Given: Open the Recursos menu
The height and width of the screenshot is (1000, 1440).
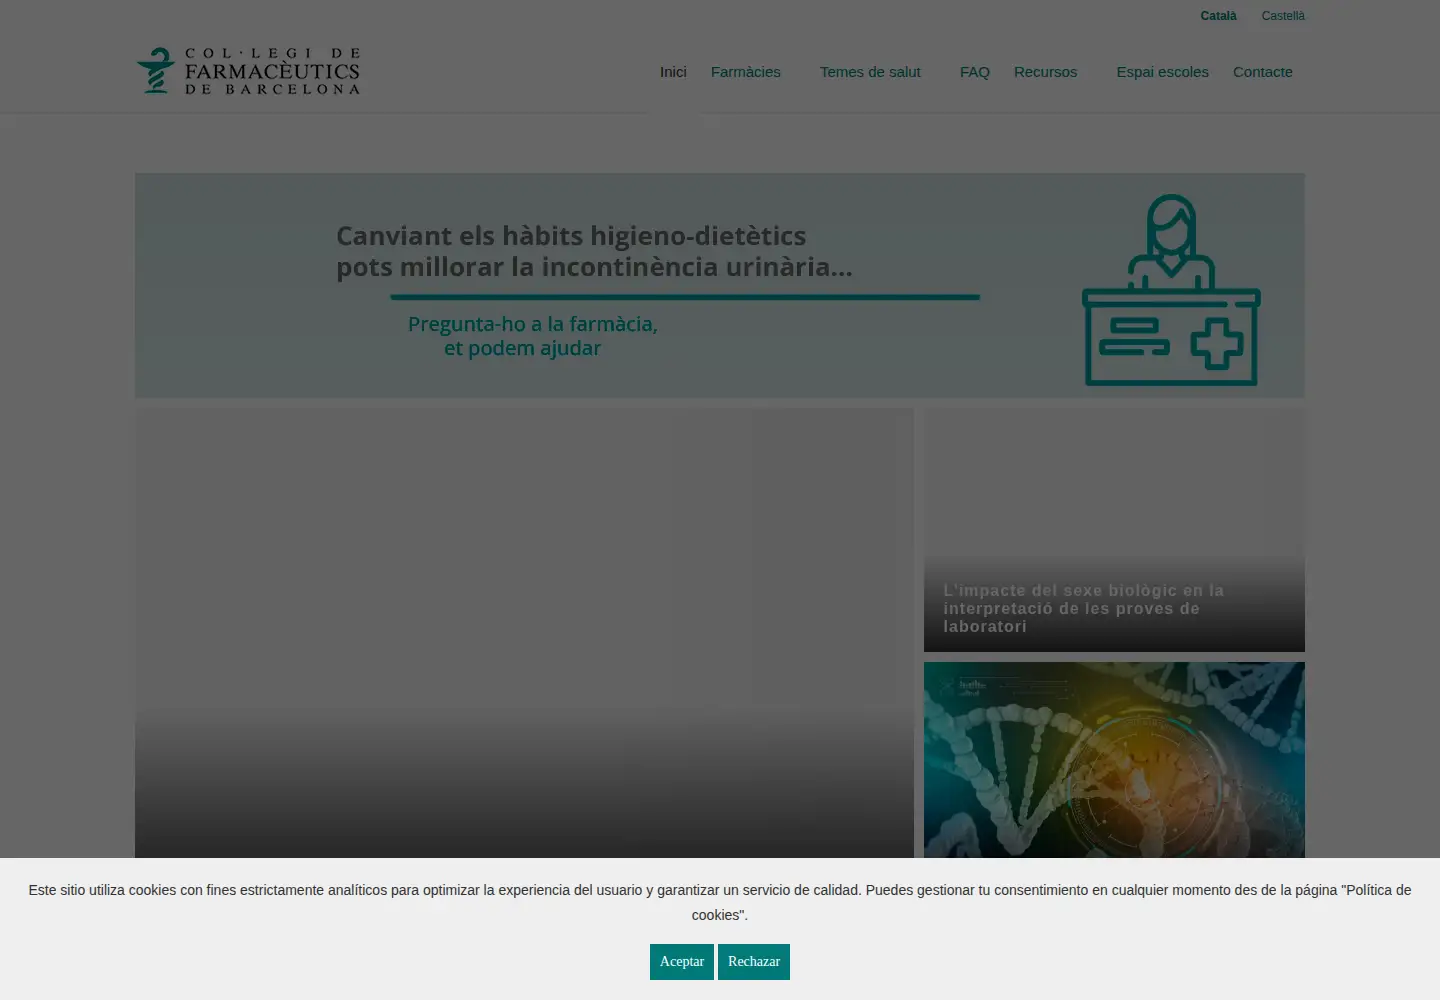Looking at the screenshot, I should point(1045,72).
